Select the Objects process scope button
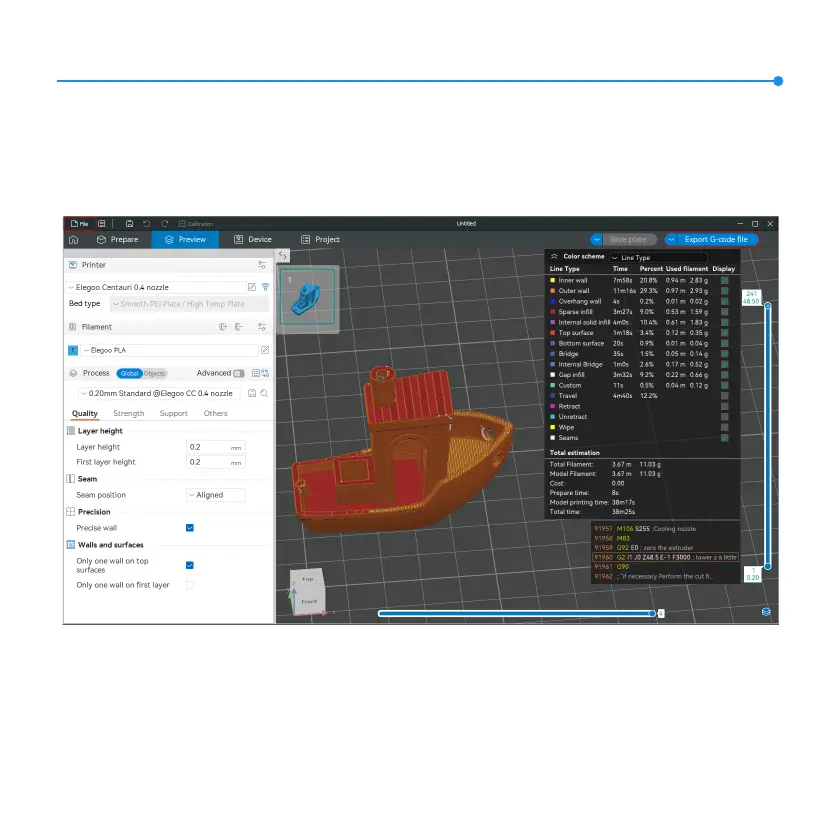 click(155, 373)
